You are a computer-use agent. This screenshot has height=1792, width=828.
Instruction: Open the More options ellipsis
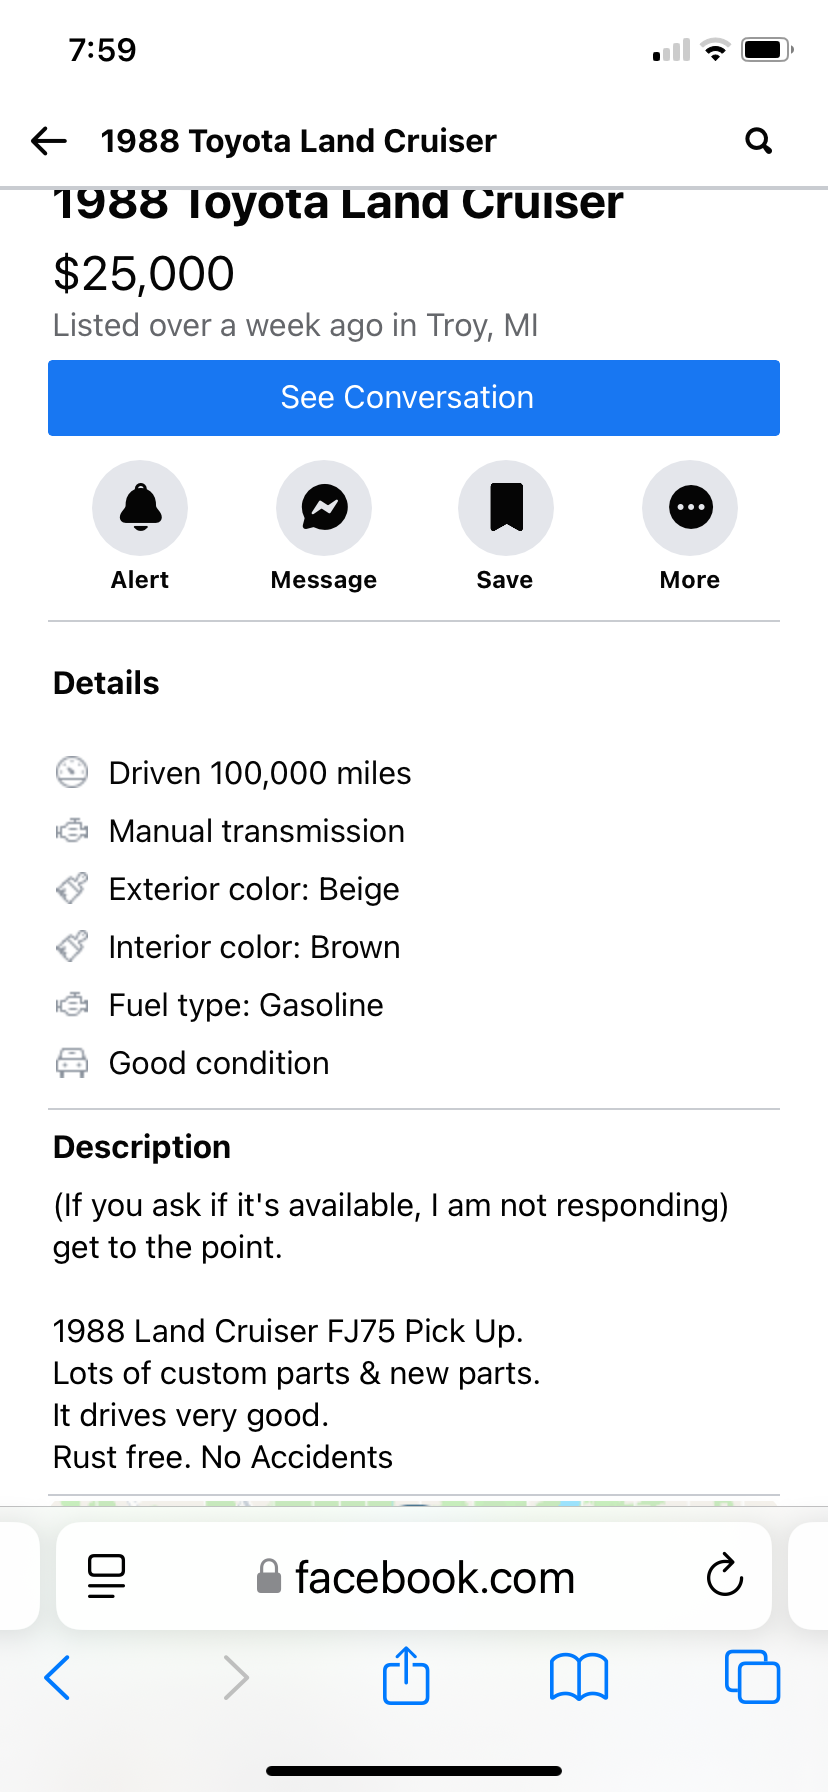pyautogui.click(x=690, y=508)
